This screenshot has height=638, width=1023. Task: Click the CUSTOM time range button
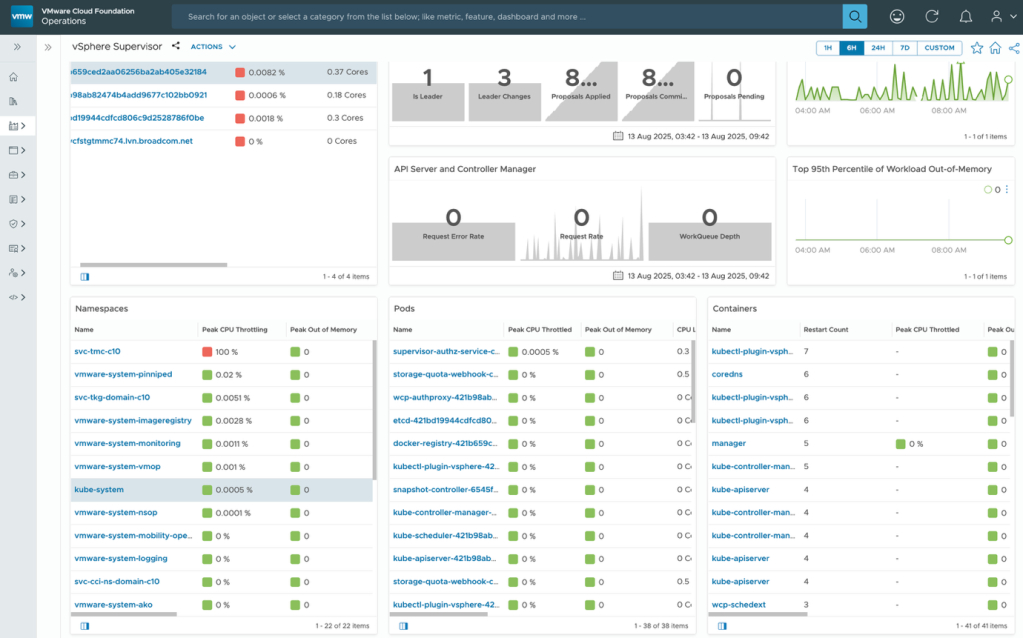939,48
